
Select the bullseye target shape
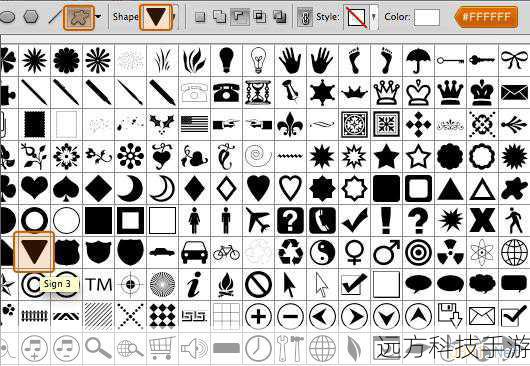(x=418, y=252)
